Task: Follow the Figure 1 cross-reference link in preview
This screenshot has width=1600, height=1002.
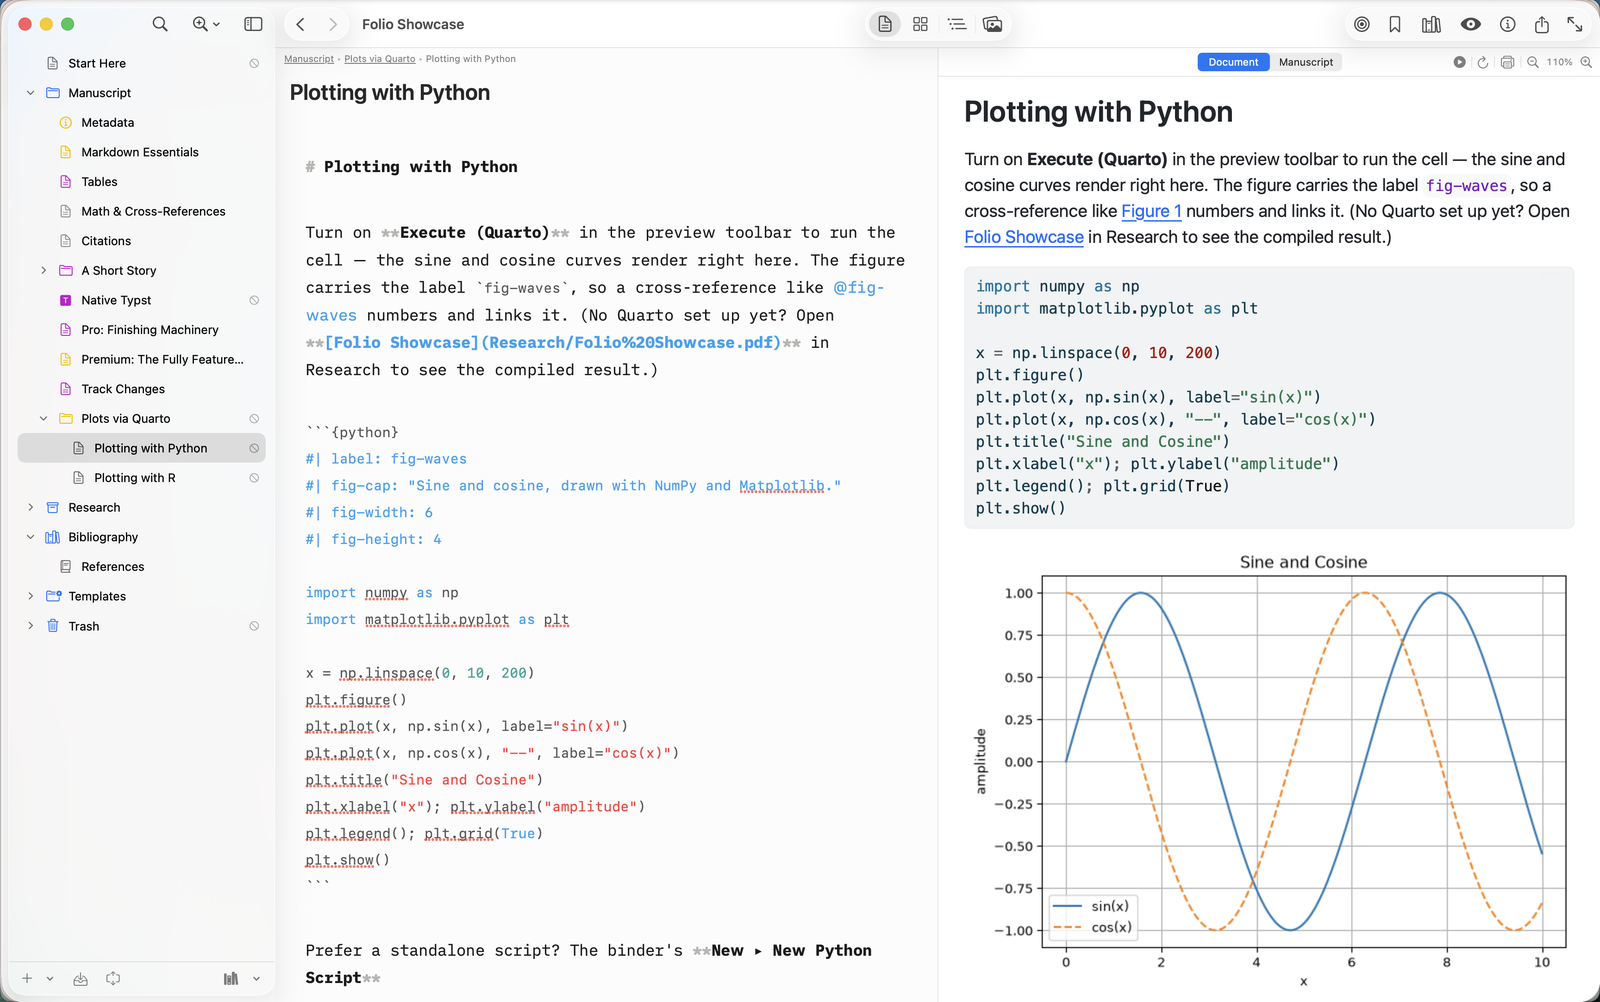Action: tap(1151, 211)
